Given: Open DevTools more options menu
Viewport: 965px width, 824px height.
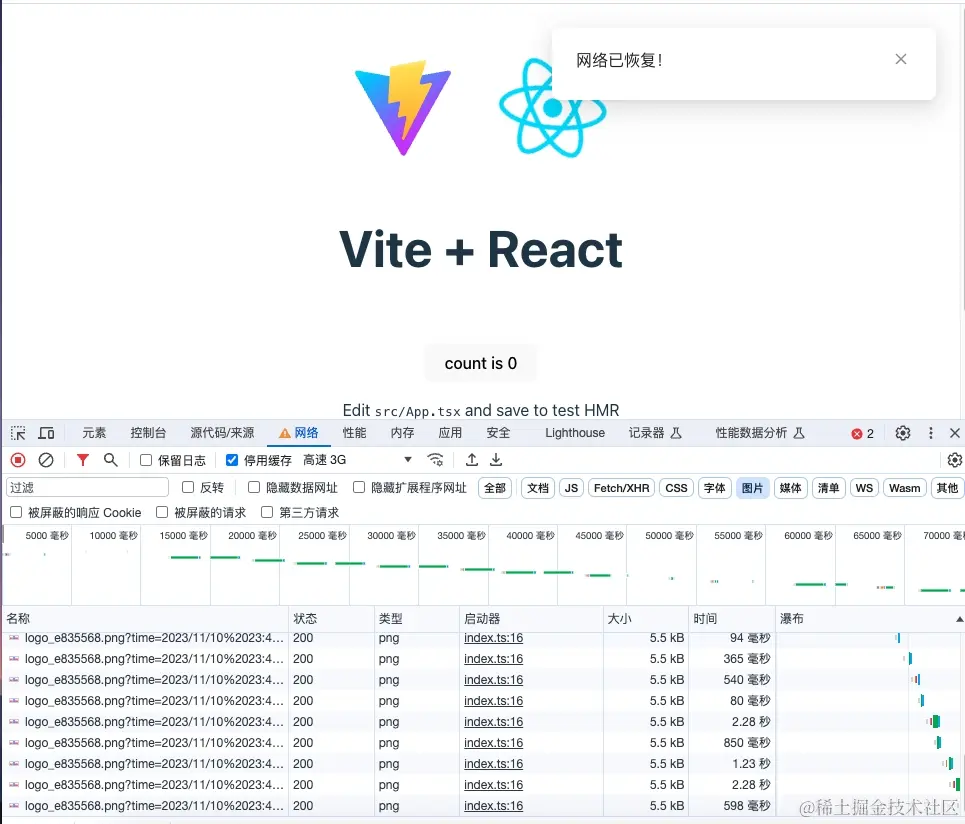Looking at the screenshot, I should 931,433.
